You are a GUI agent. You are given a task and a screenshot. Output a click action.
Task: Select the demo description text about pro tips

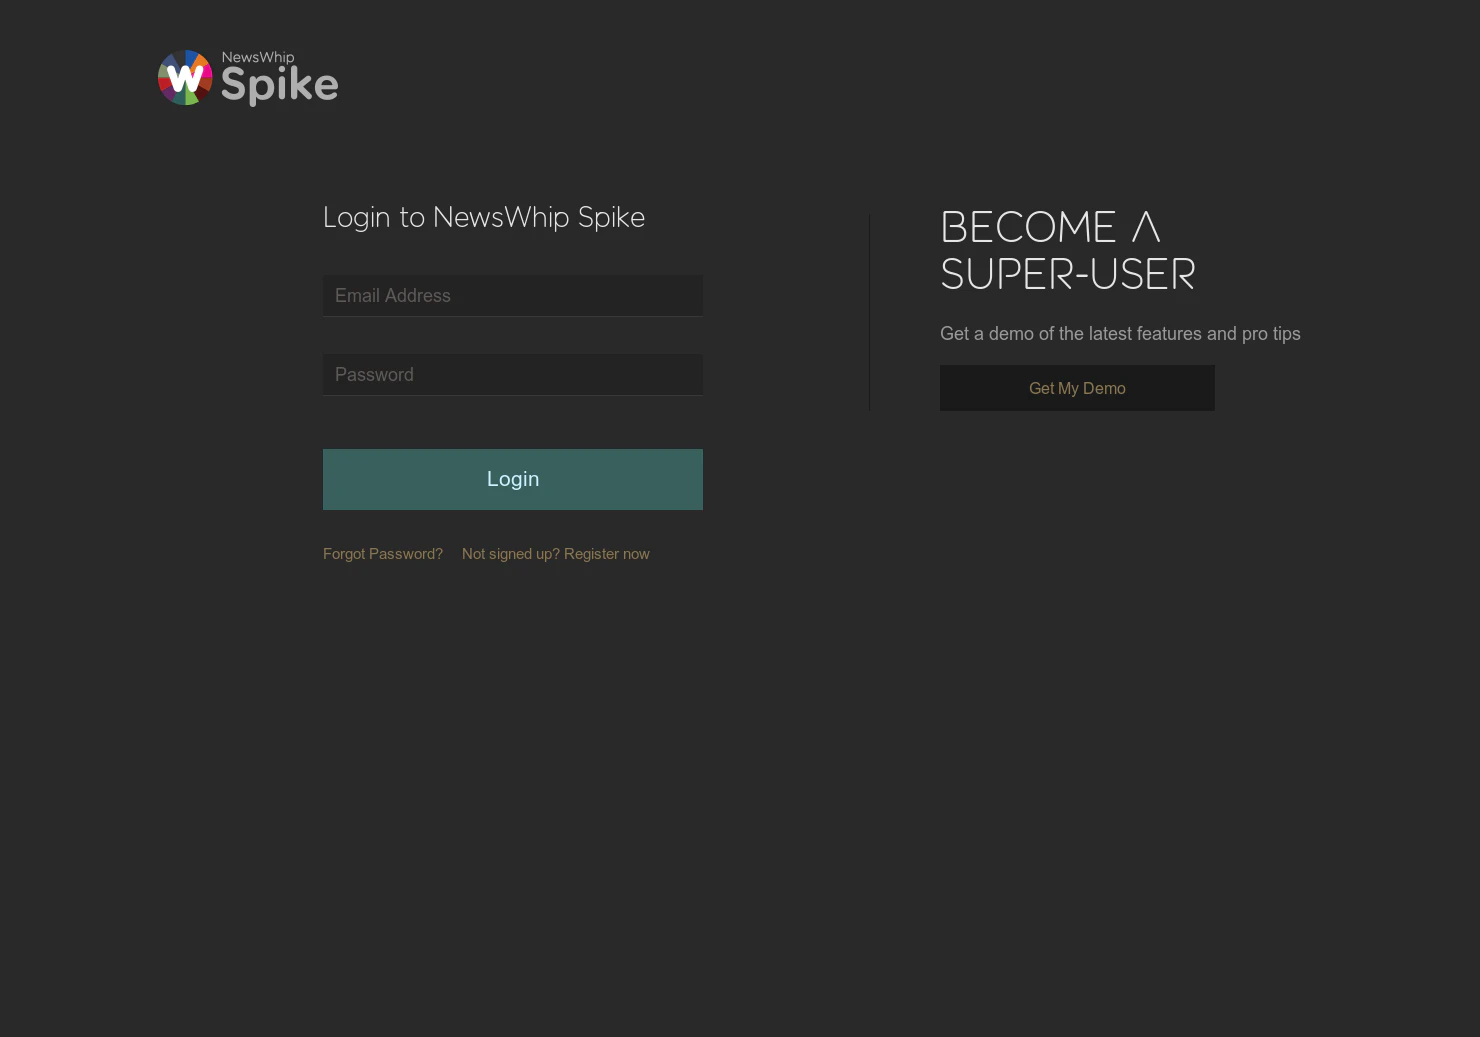[1120, 333]
